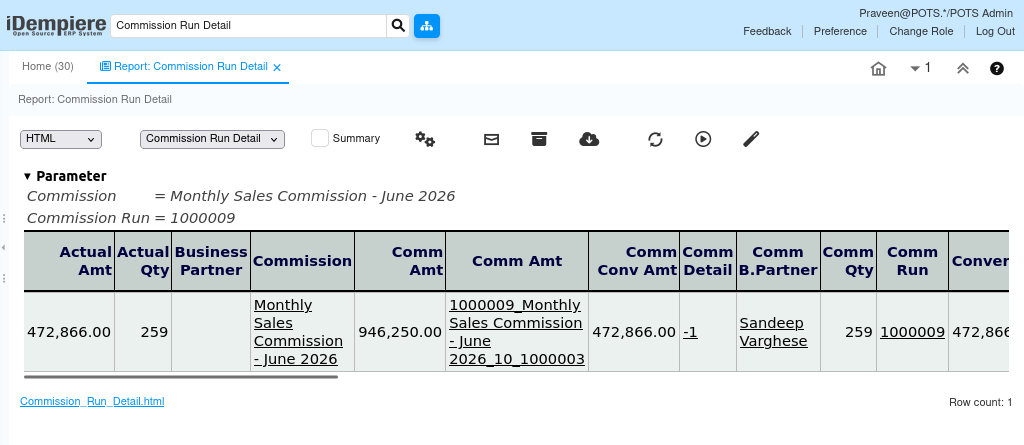
Task: Toggle the Summary checkbox
Action: pyautogui.click(x=319, y=138)
